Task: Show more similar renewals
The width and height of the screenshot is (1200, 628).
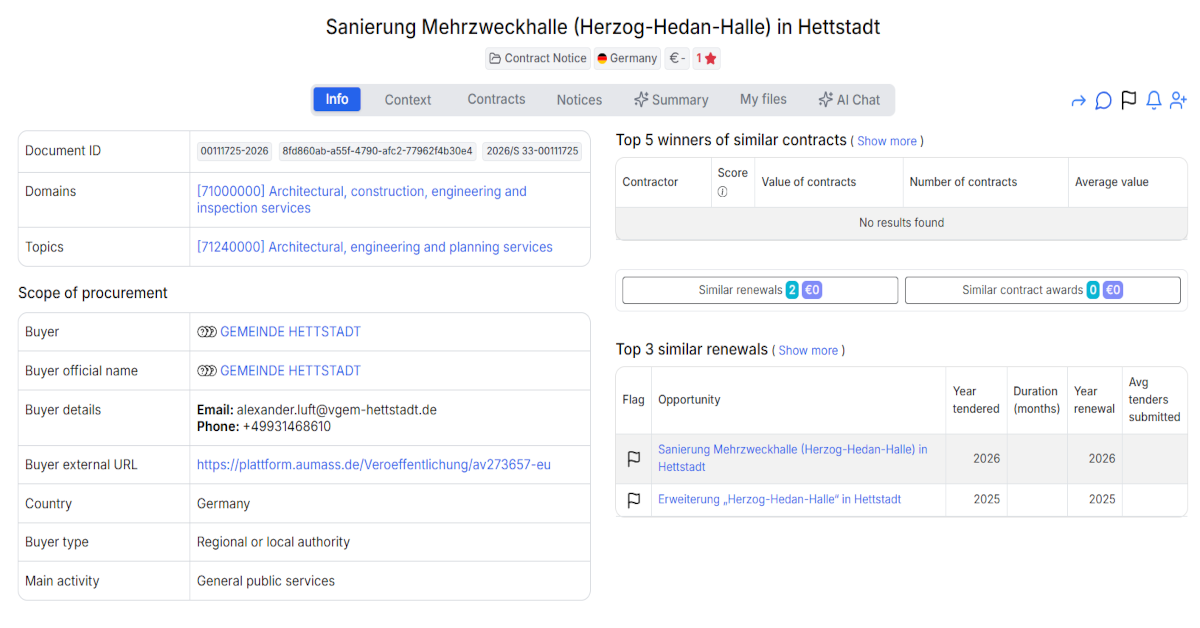Action: [808, 351]
